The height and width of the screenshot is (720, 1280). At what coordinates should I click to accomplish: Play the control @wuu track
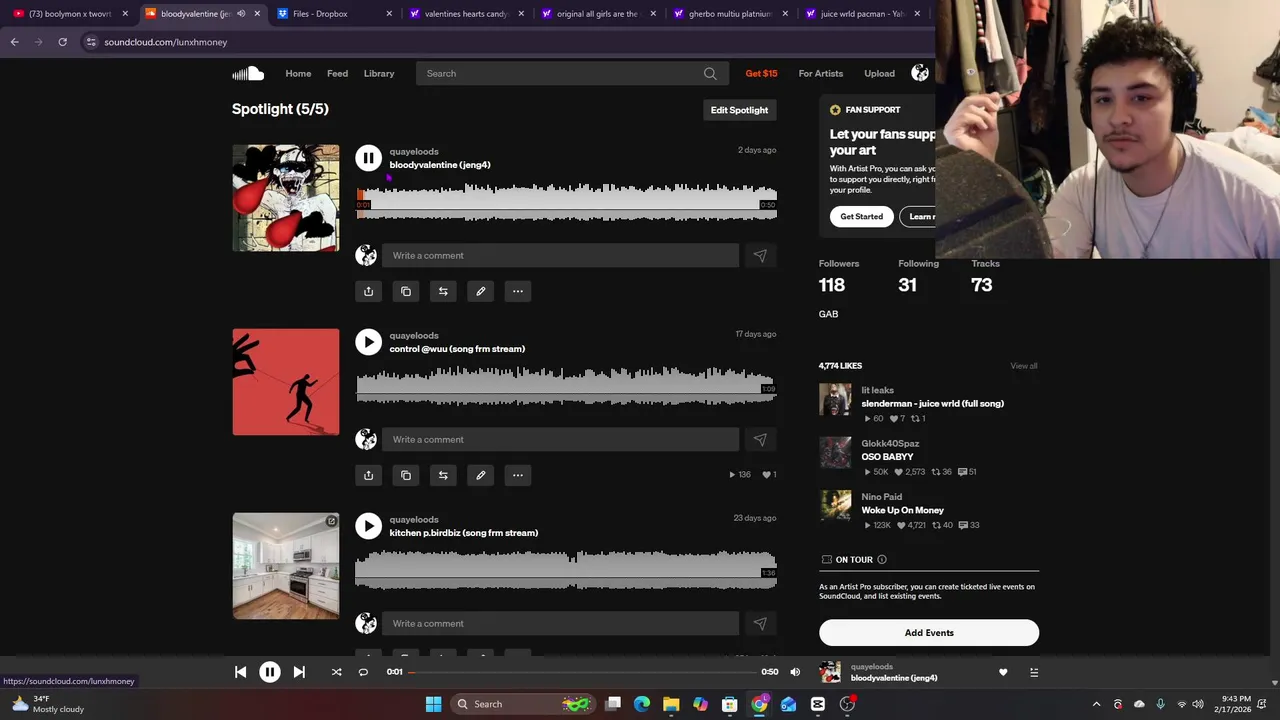368,342
